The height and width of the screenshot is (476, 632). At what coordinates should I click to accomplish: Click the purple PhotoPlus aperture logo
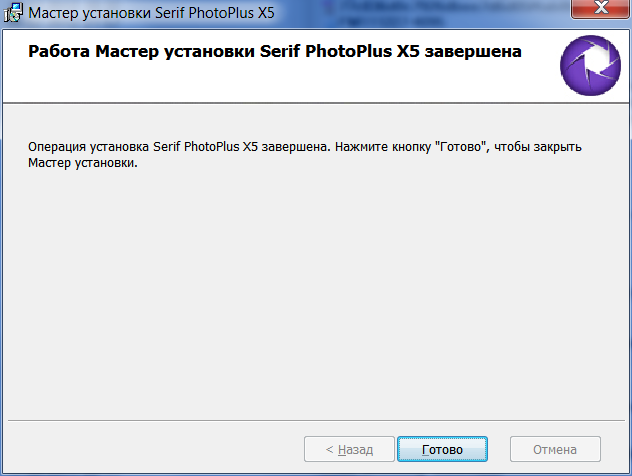[x=590, y=65]
